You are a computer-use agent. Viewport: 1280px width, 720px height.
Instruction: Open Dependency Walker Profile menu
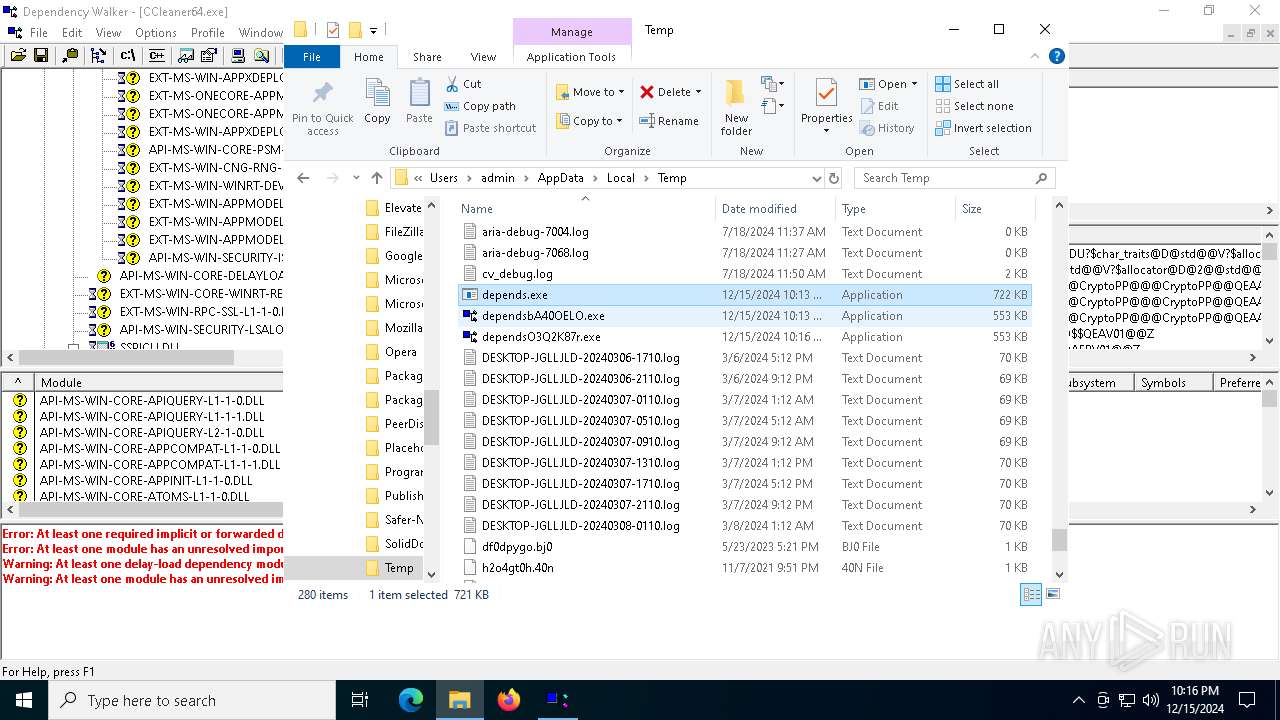(207, 33)
